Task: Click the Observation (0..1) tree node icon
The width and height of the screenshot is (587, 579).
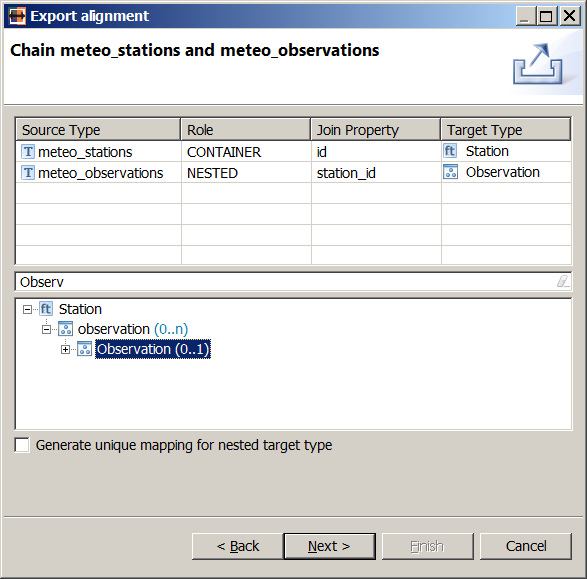Action: pyautogui.click(x=85, y=349)
